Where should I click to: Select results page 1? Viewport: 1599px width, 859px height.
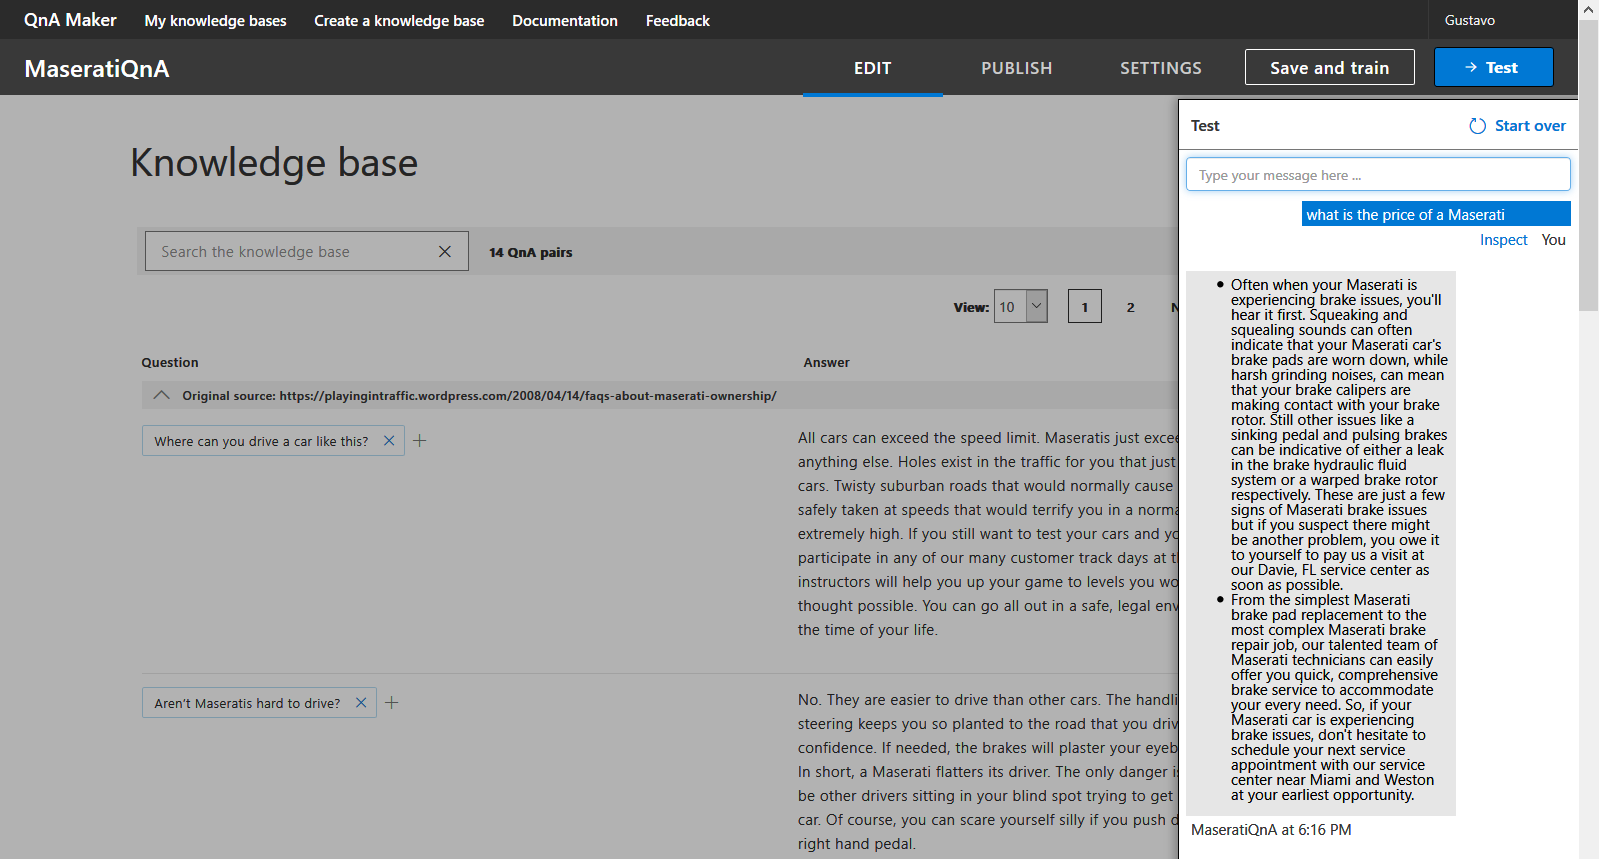1085,306
